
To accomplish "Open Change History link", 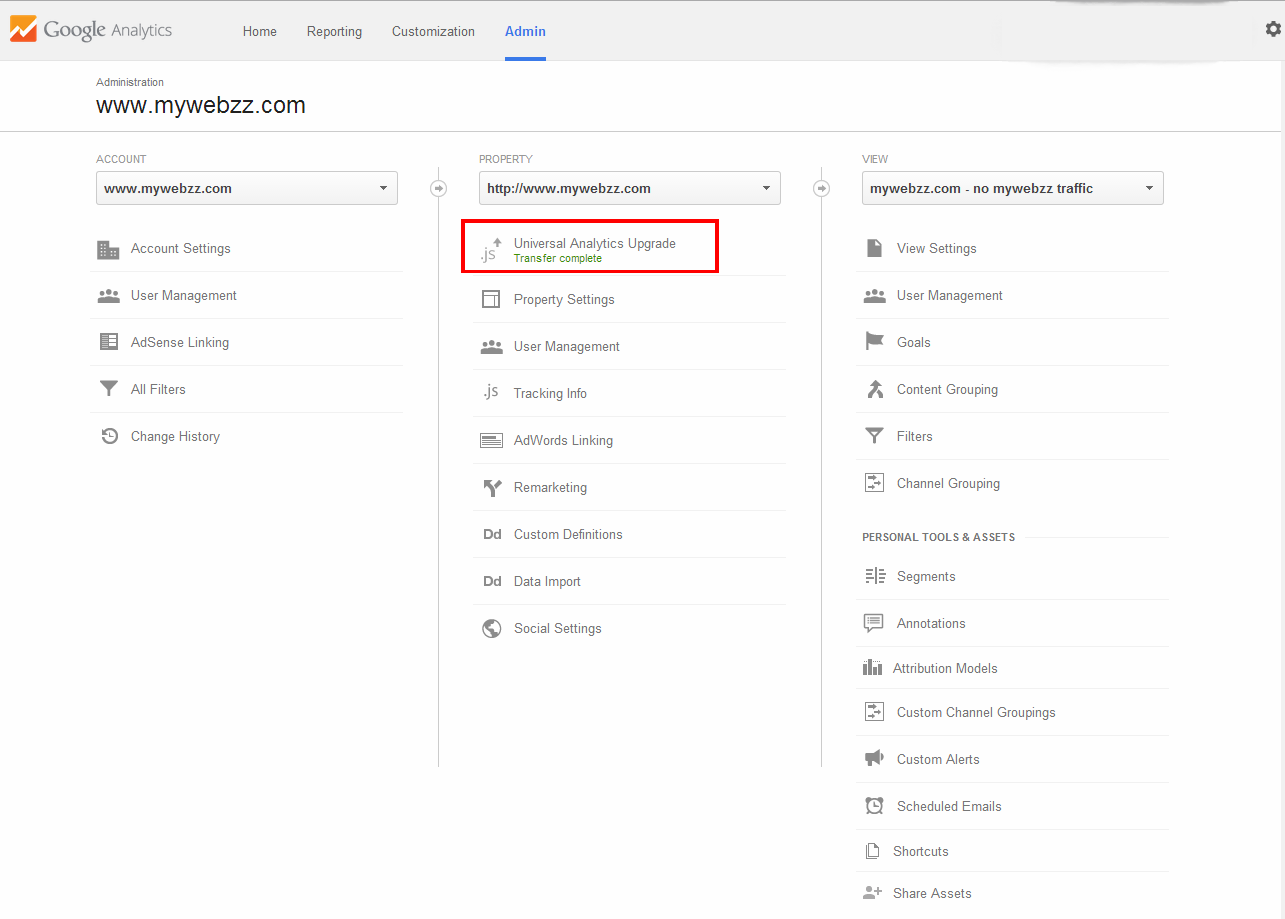I will point(175,436).
